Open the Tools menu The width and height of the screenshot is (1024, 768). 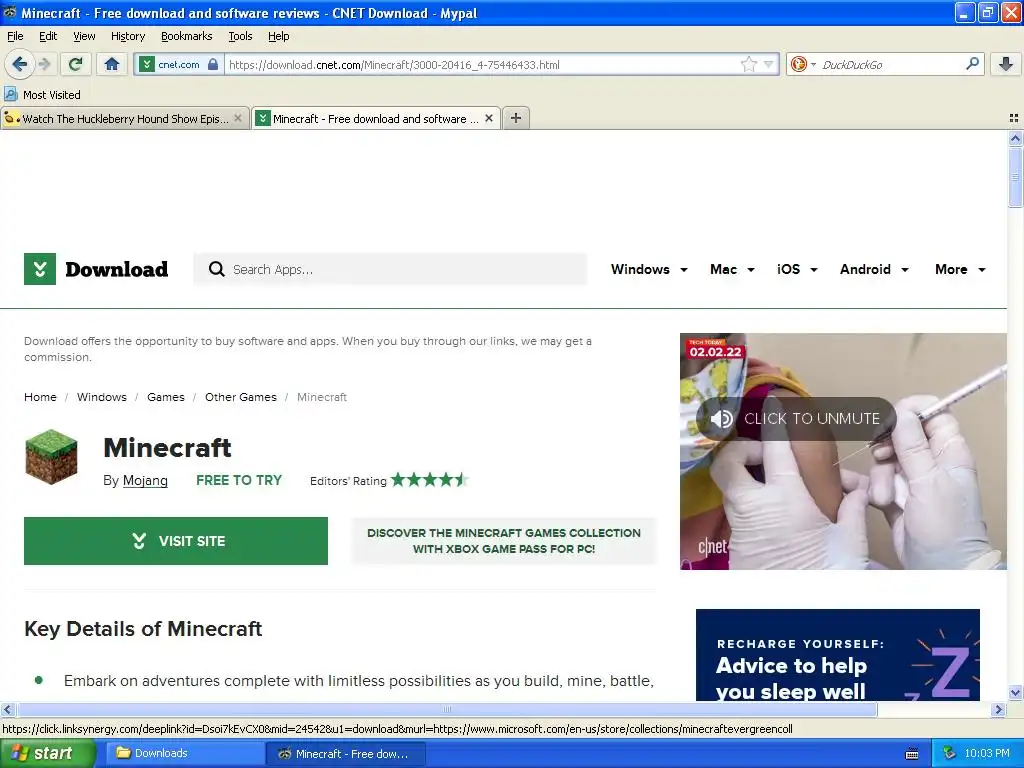pyautogui.click(x=240, y=36)
